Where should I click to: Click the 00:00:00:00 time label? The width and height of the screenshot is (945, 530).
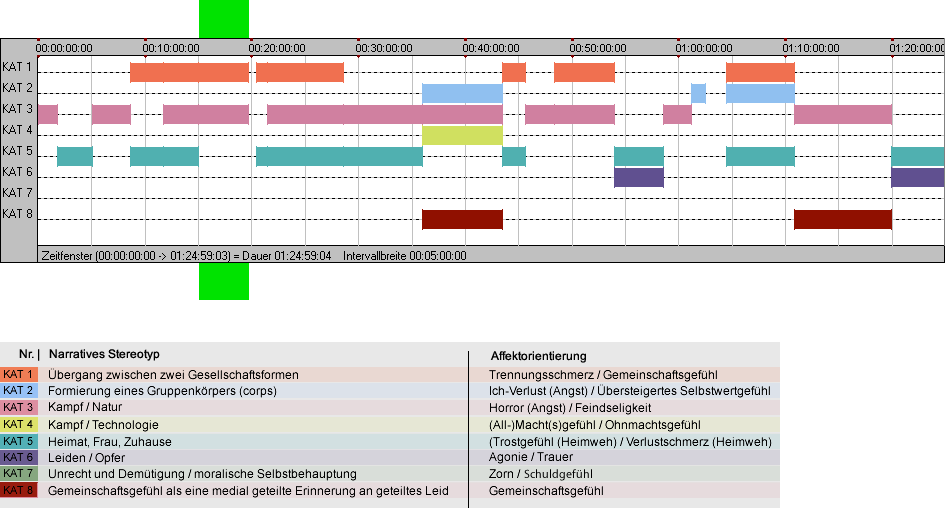click(64, 48)
